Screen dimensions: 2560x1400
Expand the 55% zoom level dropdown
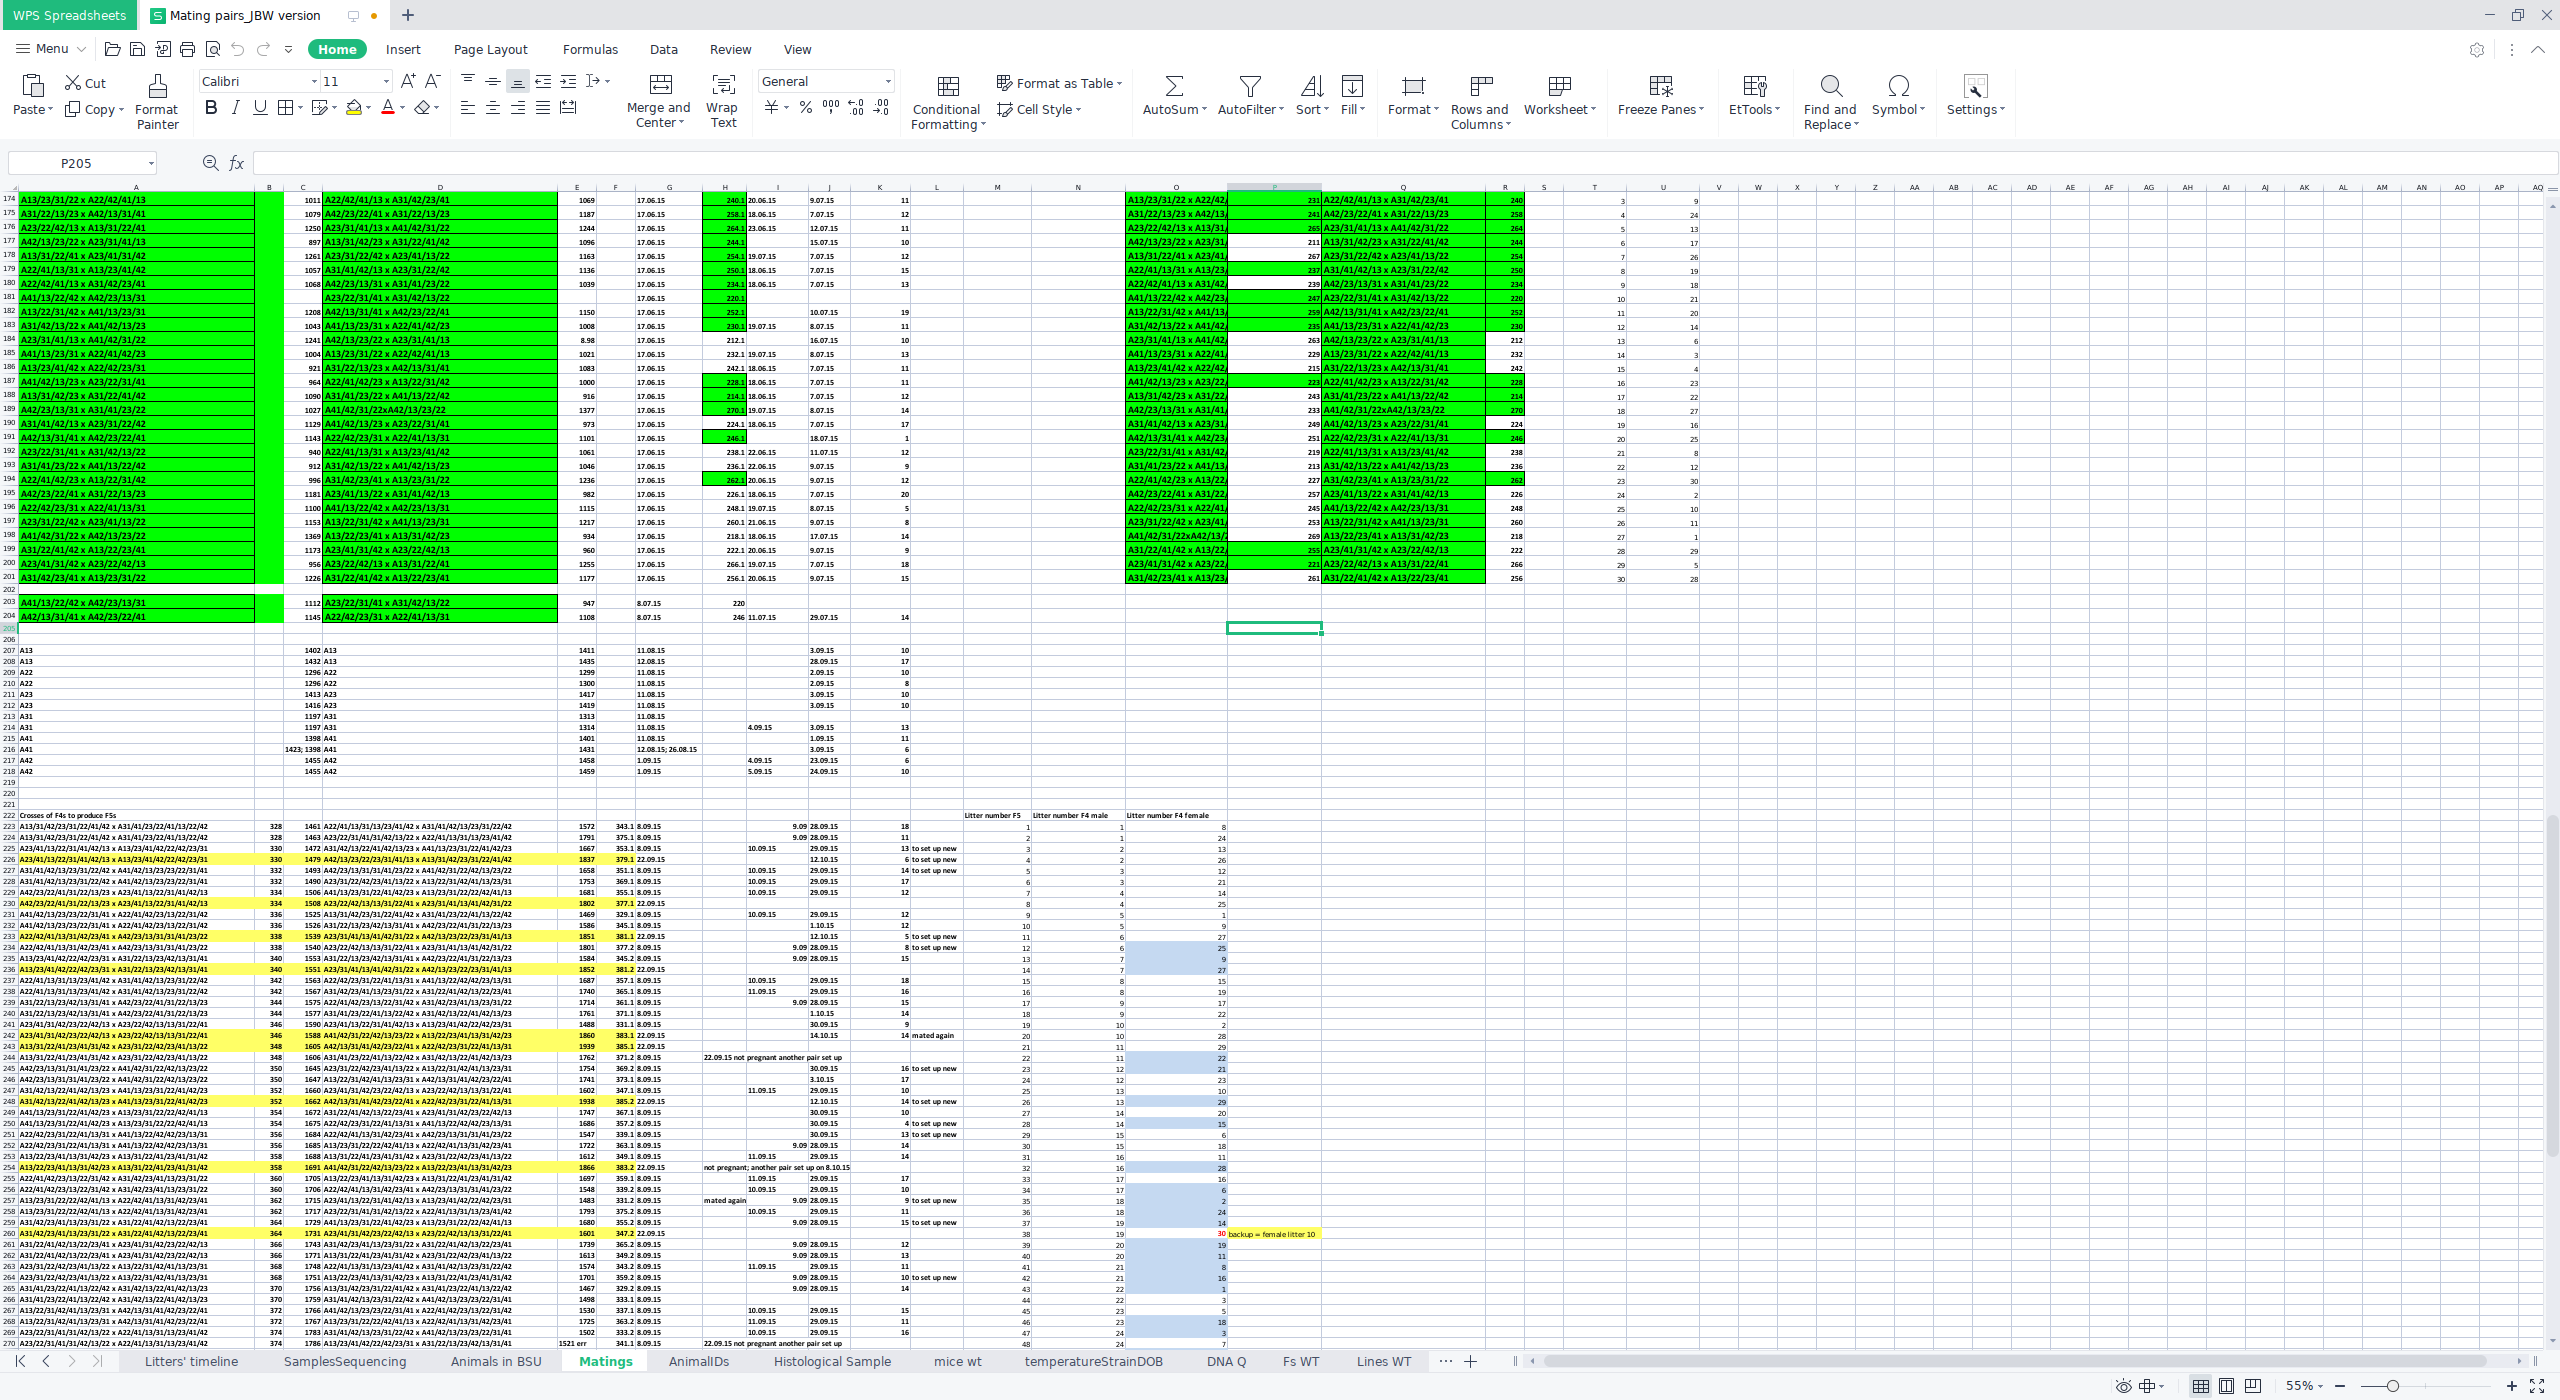click(x=2320, y=1386)
